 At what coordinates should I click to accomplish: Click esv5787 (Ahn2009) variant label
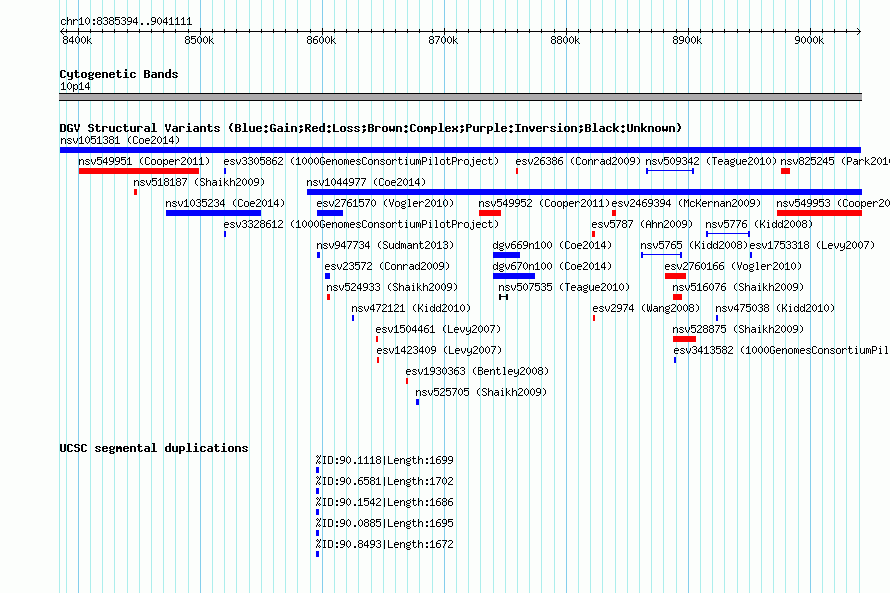click(x=642, y=224)
